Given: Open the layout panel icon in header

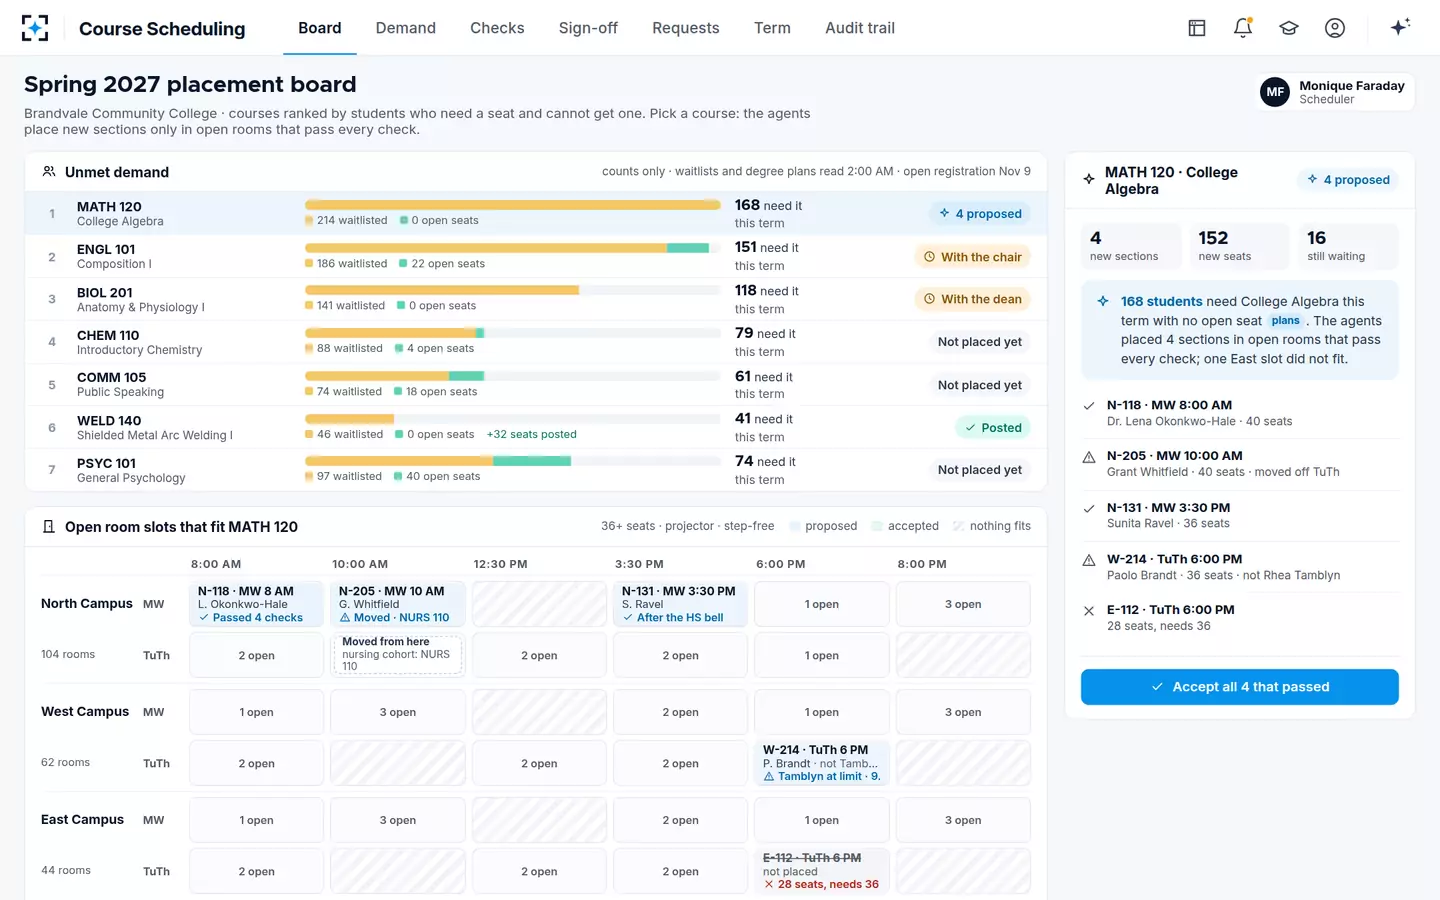Looking at the screenshot, I should point(1197,28).
